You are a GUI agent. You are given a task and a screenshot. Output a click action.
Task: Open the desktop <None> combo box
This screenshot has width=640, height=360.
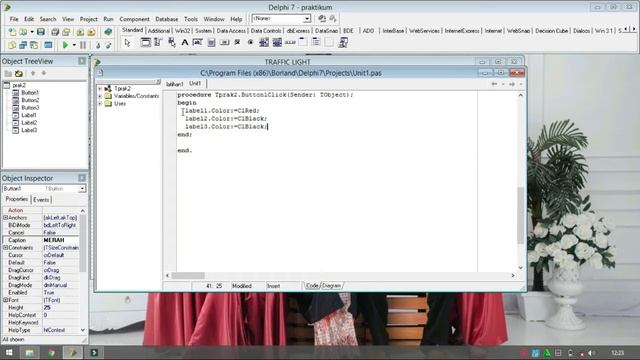click(x=281, y=18)
